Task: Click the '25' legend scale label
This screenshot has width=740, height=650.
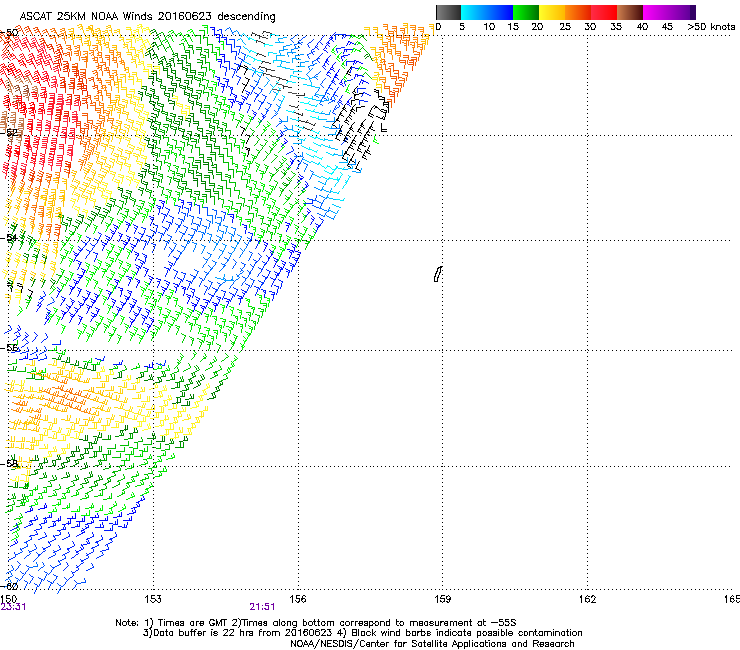Action: click(x=565, y=27)
